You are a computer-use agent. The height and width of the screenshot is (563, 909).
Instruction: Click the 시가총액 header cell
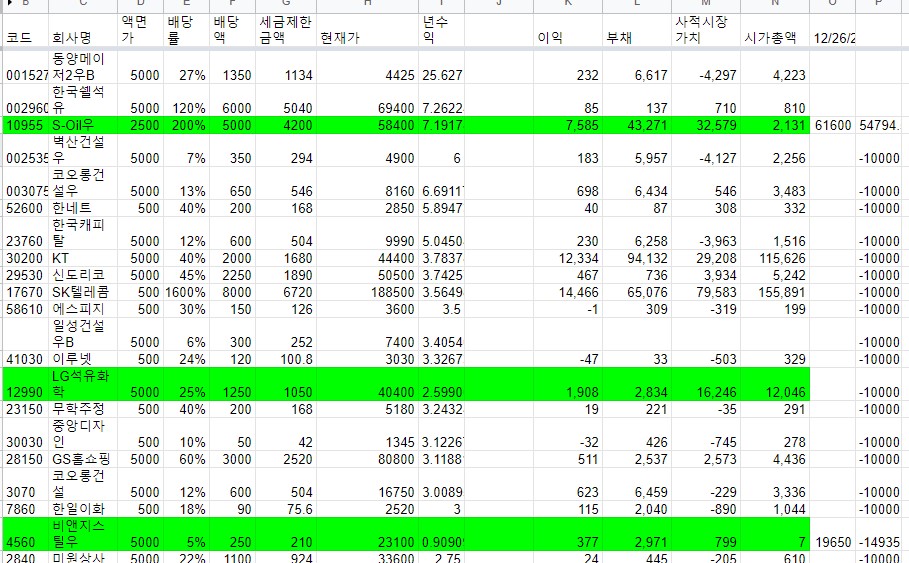pos(775,30)
